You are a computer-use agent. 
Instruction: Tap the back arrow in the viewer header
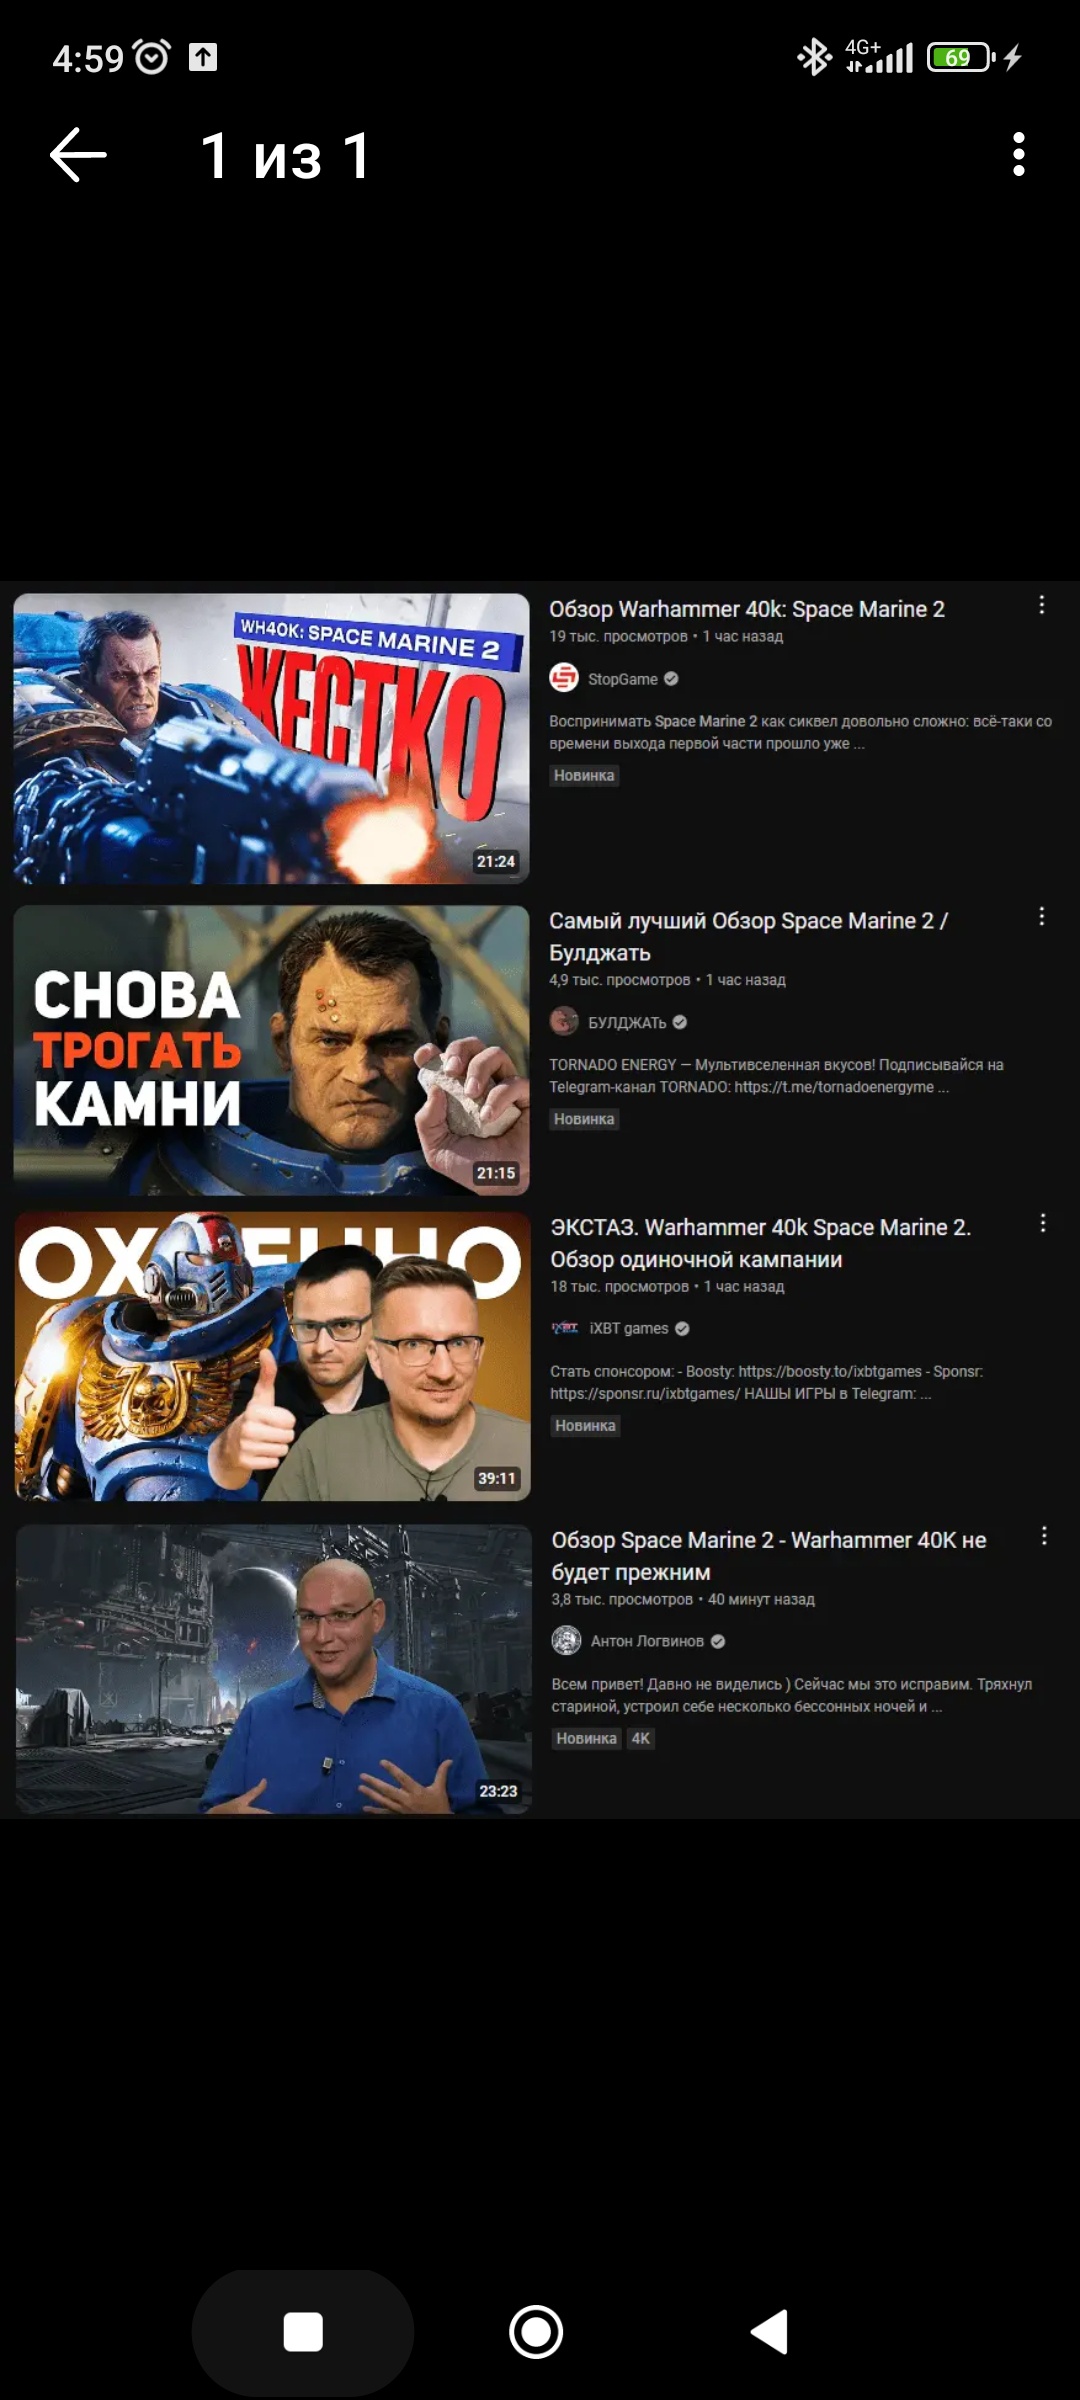pyautogui.click(x=78, y=155)
